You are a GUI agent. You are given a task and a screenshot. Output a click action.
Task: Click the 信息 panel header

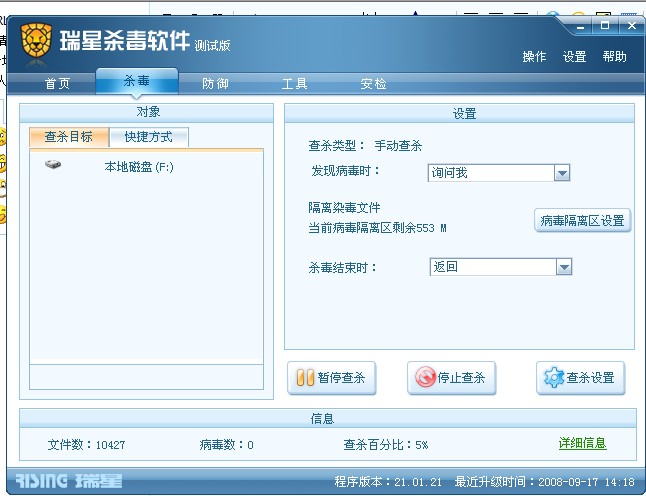(328, 419)
